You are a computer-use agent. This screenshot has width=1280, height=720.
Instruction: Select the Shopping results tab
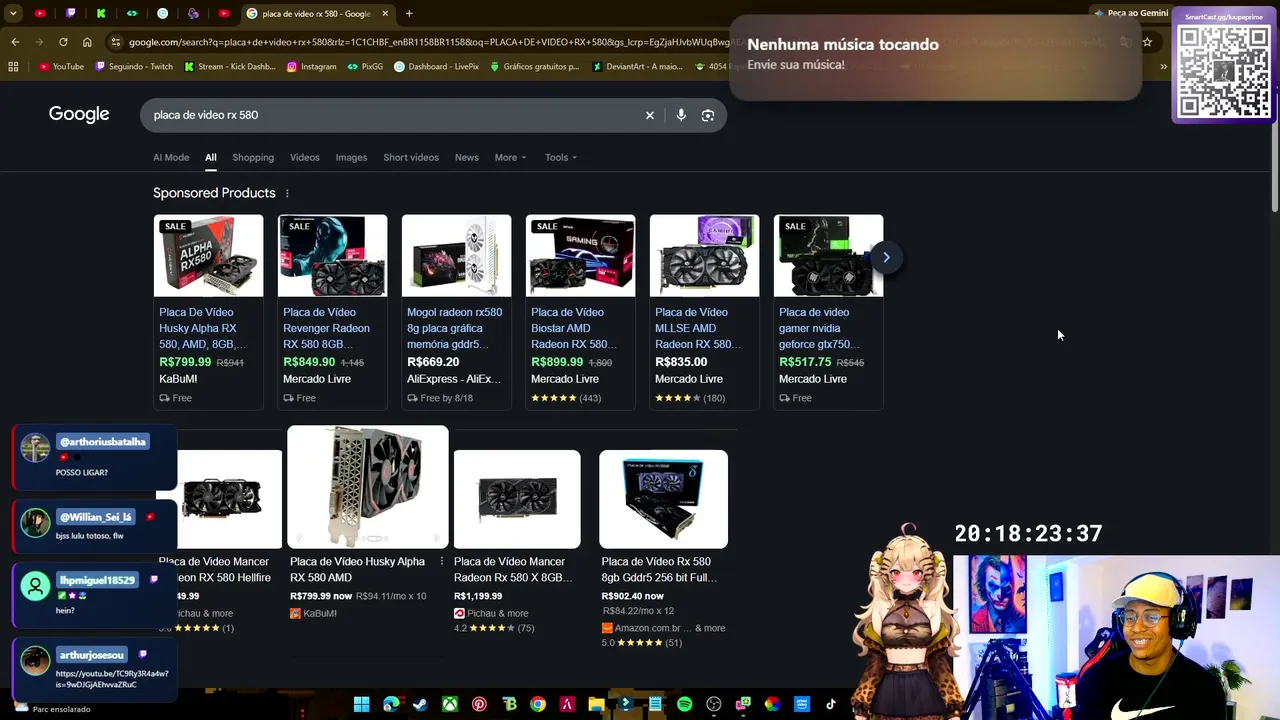tap(253, 157)
